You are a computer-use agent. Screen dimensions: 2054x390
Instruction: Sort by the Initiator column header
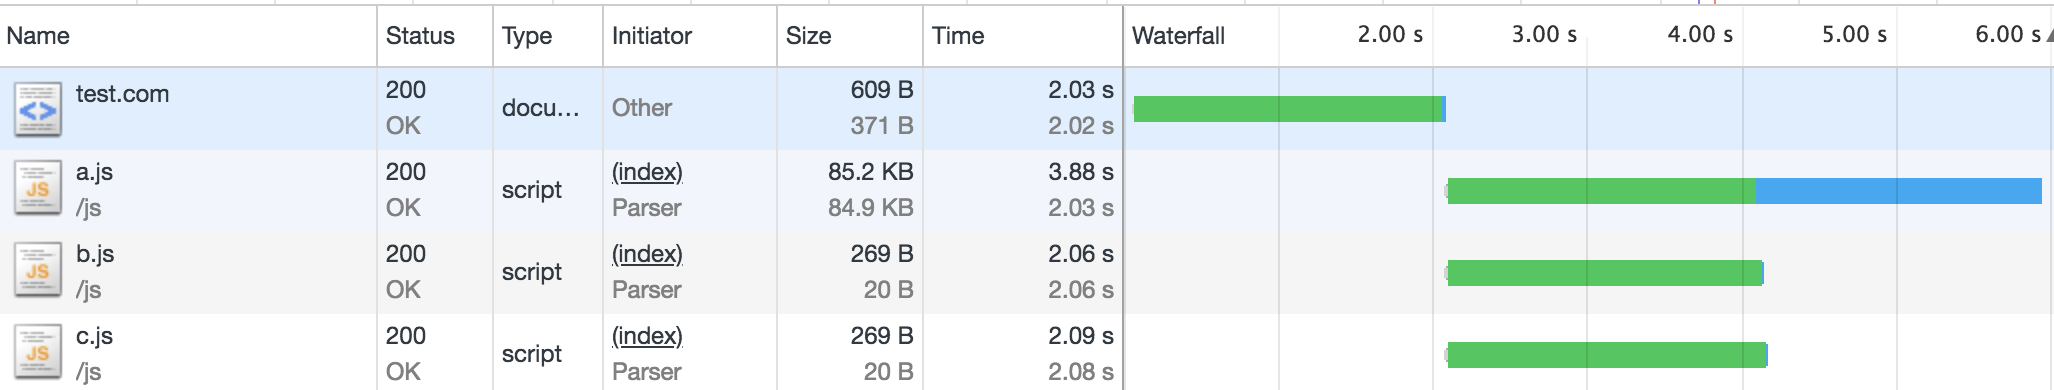click(689, 36)
